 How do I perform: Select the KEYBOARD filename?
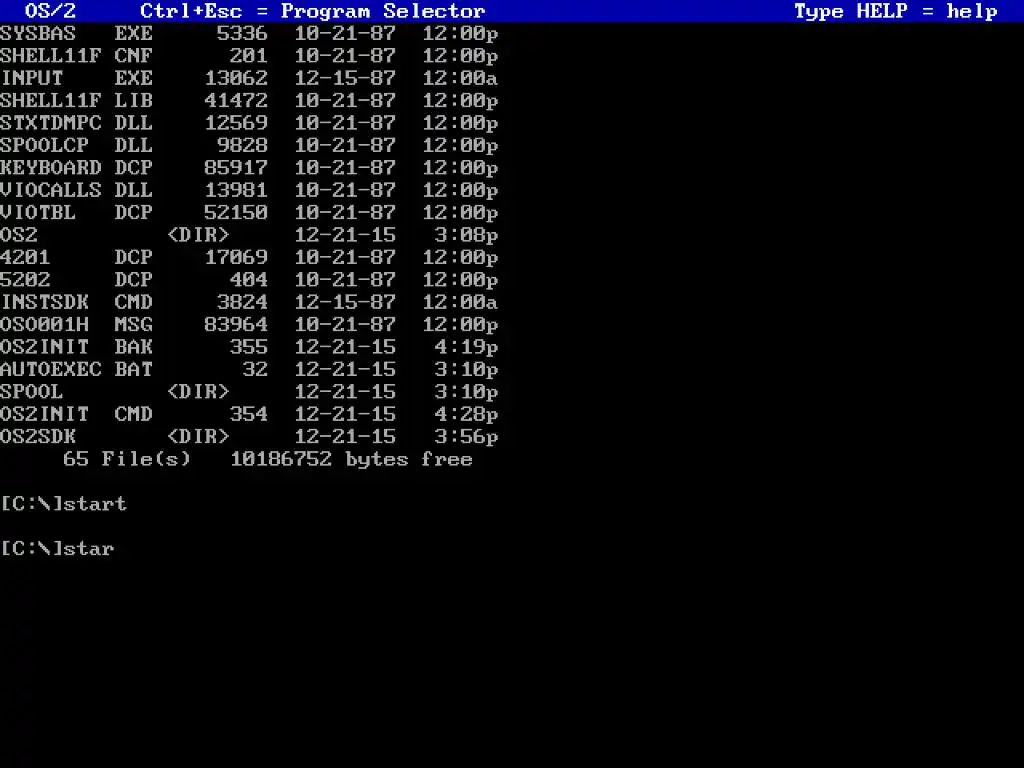click(x=51, y=168)
